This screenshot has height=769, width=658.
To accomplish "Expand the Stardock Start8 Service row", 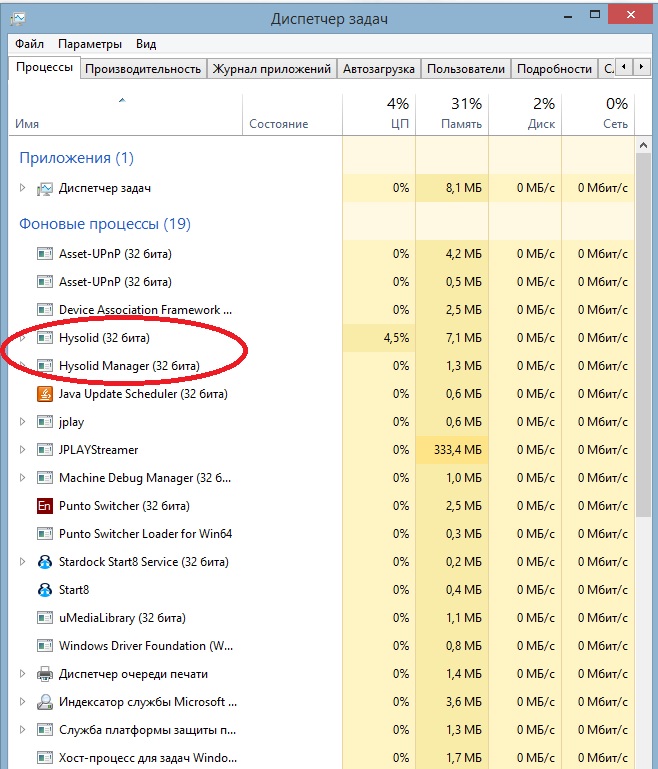I will (x=22, y=562).
